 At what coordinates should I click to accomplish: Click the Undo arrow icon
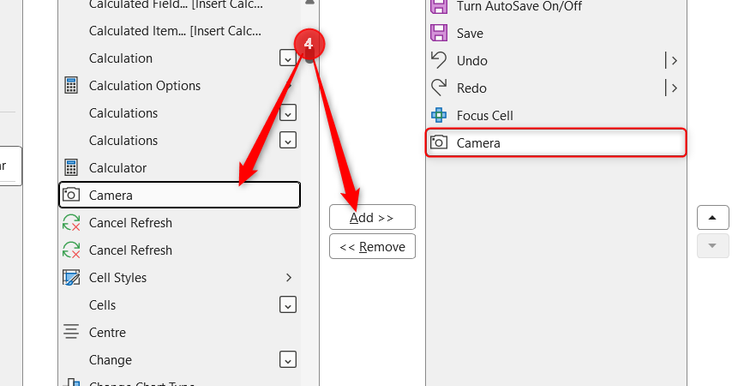pyautogui.click(x=439, y=60)
